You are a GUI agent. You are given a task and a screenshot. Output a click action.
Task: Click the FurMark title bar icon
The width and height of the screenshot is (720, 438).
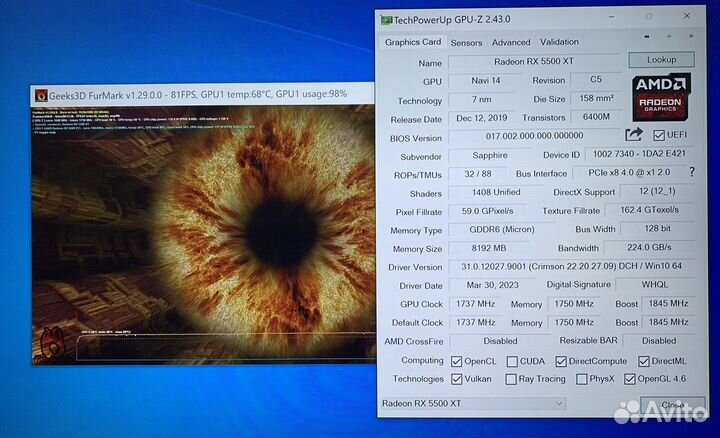[x=41, y=95]
